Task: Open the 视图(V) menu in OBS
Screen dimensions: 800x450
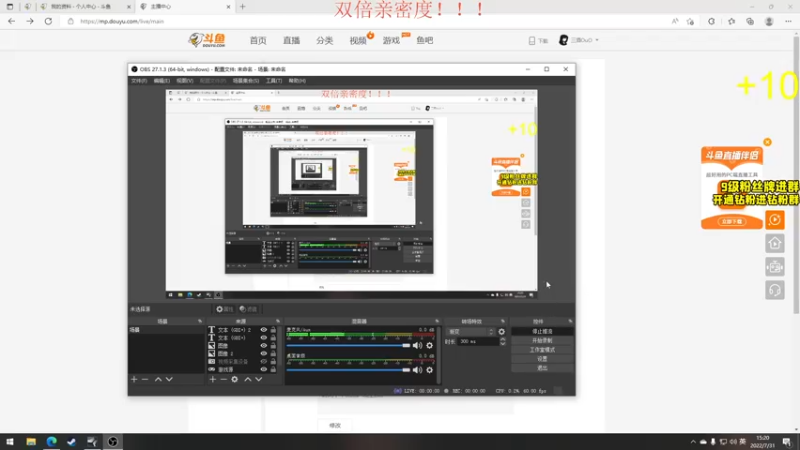Action: click(x=185, y=81)
